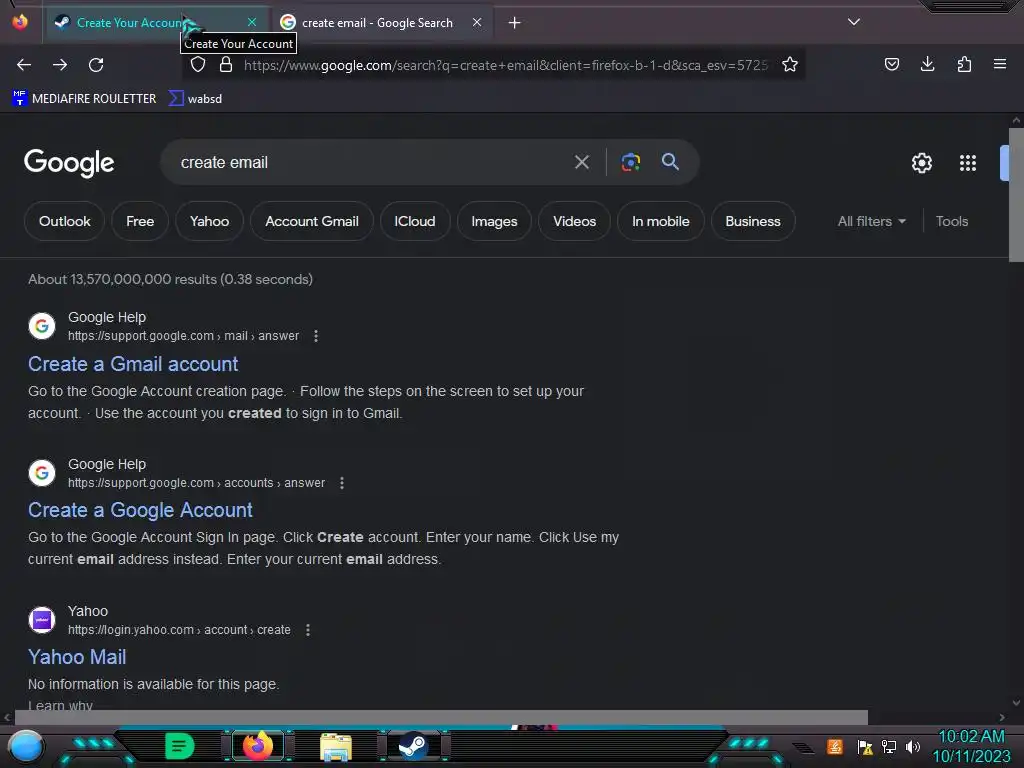This screenshot has width=1024, height=768.
Task: Go back with the browser back arrow
Action: tap(24, 65)
